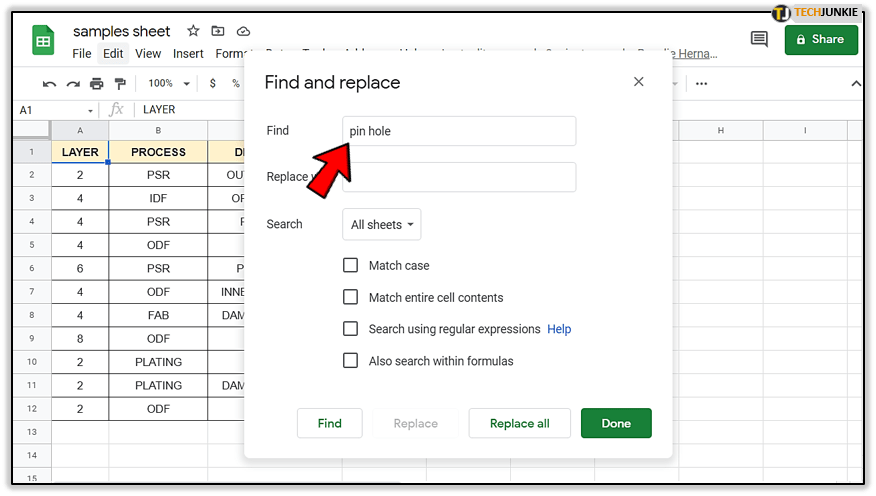Select the paint format roller icon

pyautogui.click(x=121, y=84)
